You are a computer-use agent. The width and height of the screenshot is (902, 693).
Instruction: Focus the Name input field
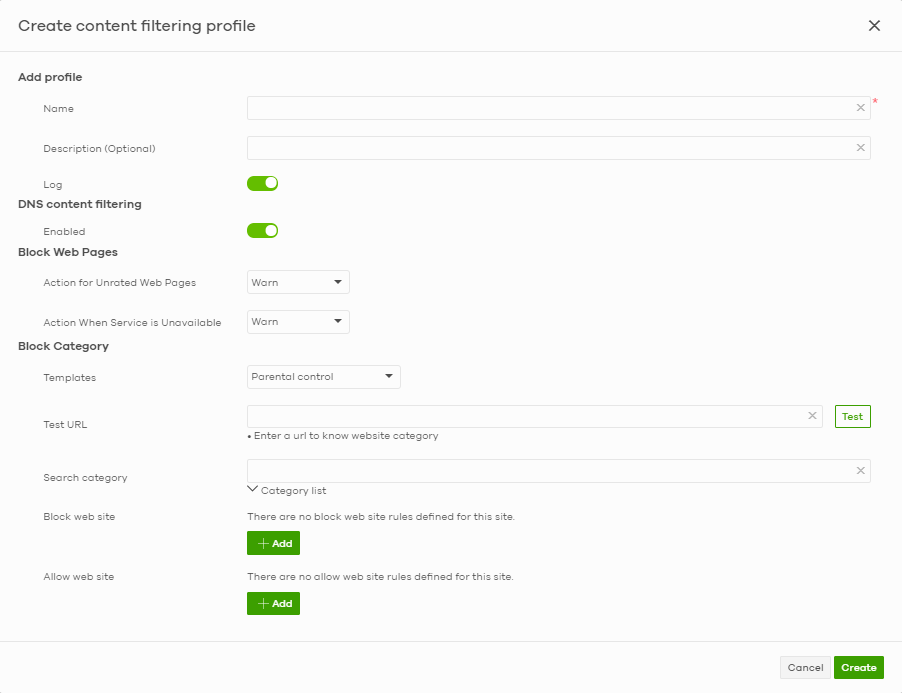point(551,108)
